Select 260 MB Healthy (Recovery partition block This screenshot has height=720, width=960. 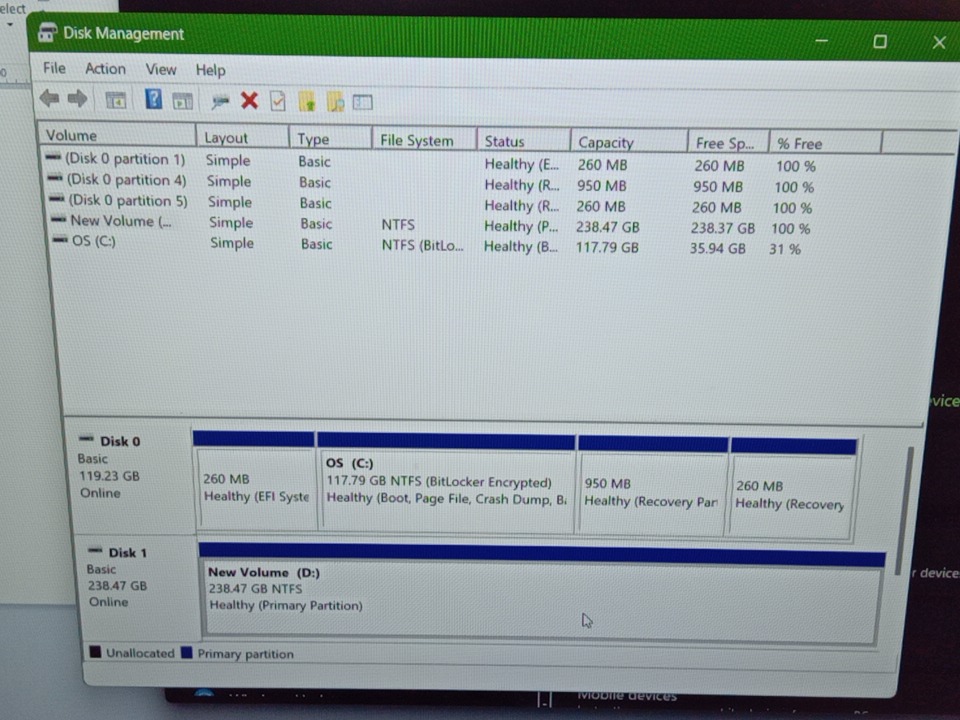[x=793, y=490]
